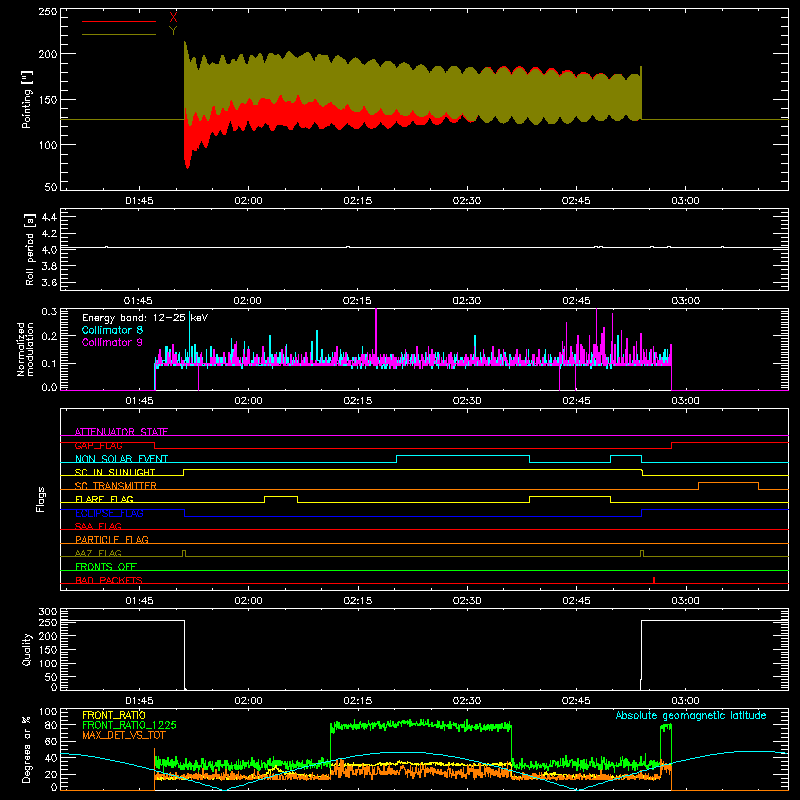Click the 'Roll period [s]' axis label
The width and height of the screenshot is (800, 800).
pyautogui.click(x=30, y=249)
